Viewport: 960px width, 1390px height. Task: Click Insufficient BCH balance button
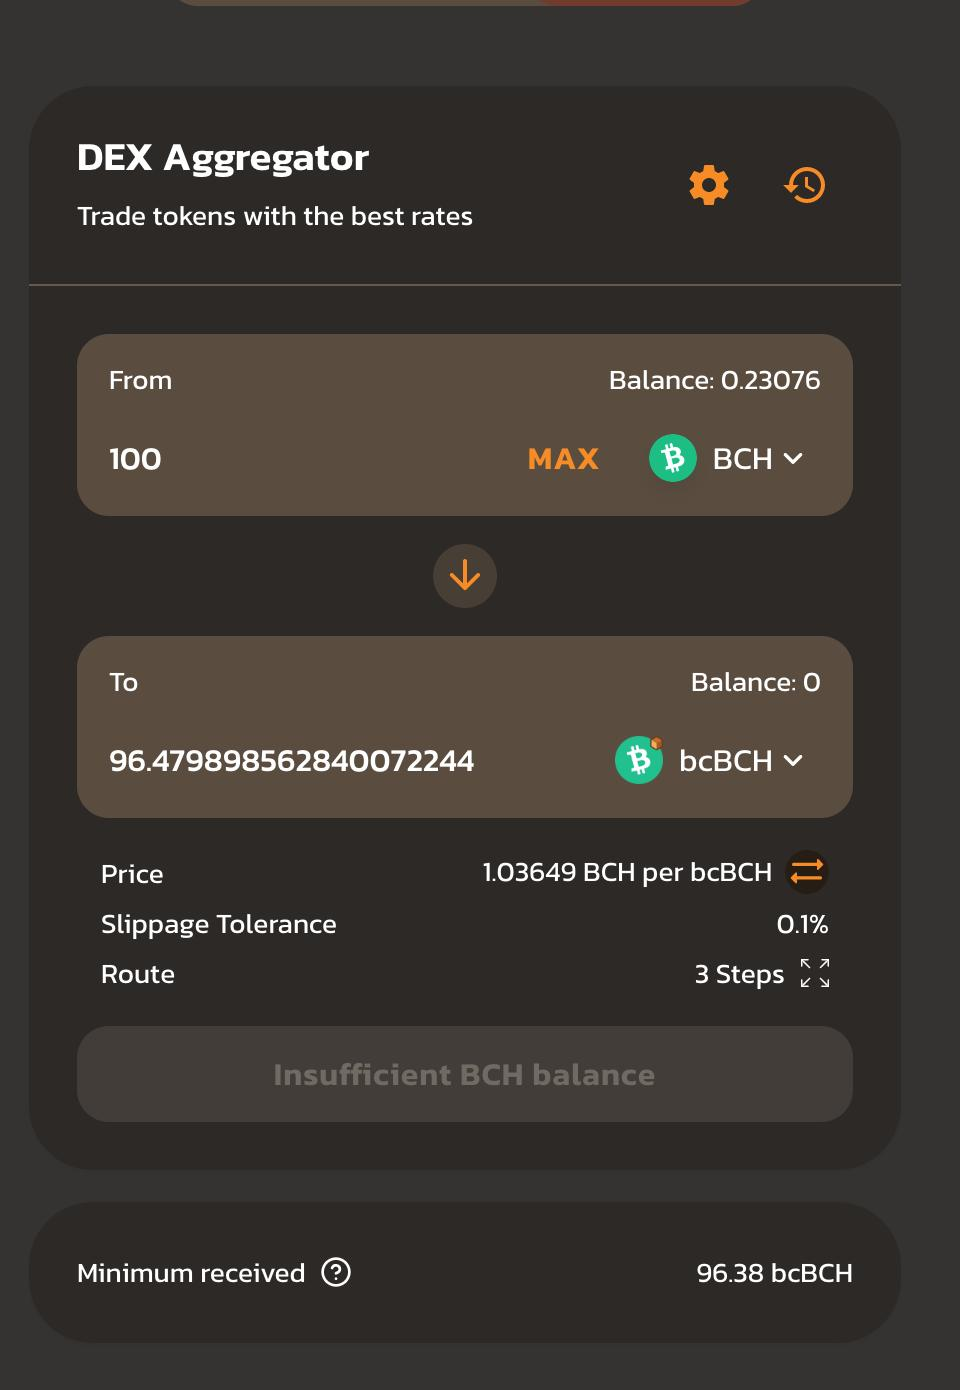(465, 1074)
